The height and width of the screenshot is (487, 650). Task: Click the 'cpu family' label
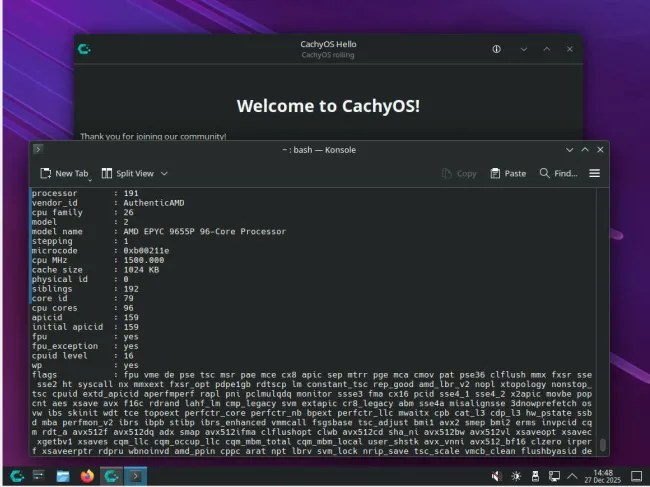(x=57, y=212)
